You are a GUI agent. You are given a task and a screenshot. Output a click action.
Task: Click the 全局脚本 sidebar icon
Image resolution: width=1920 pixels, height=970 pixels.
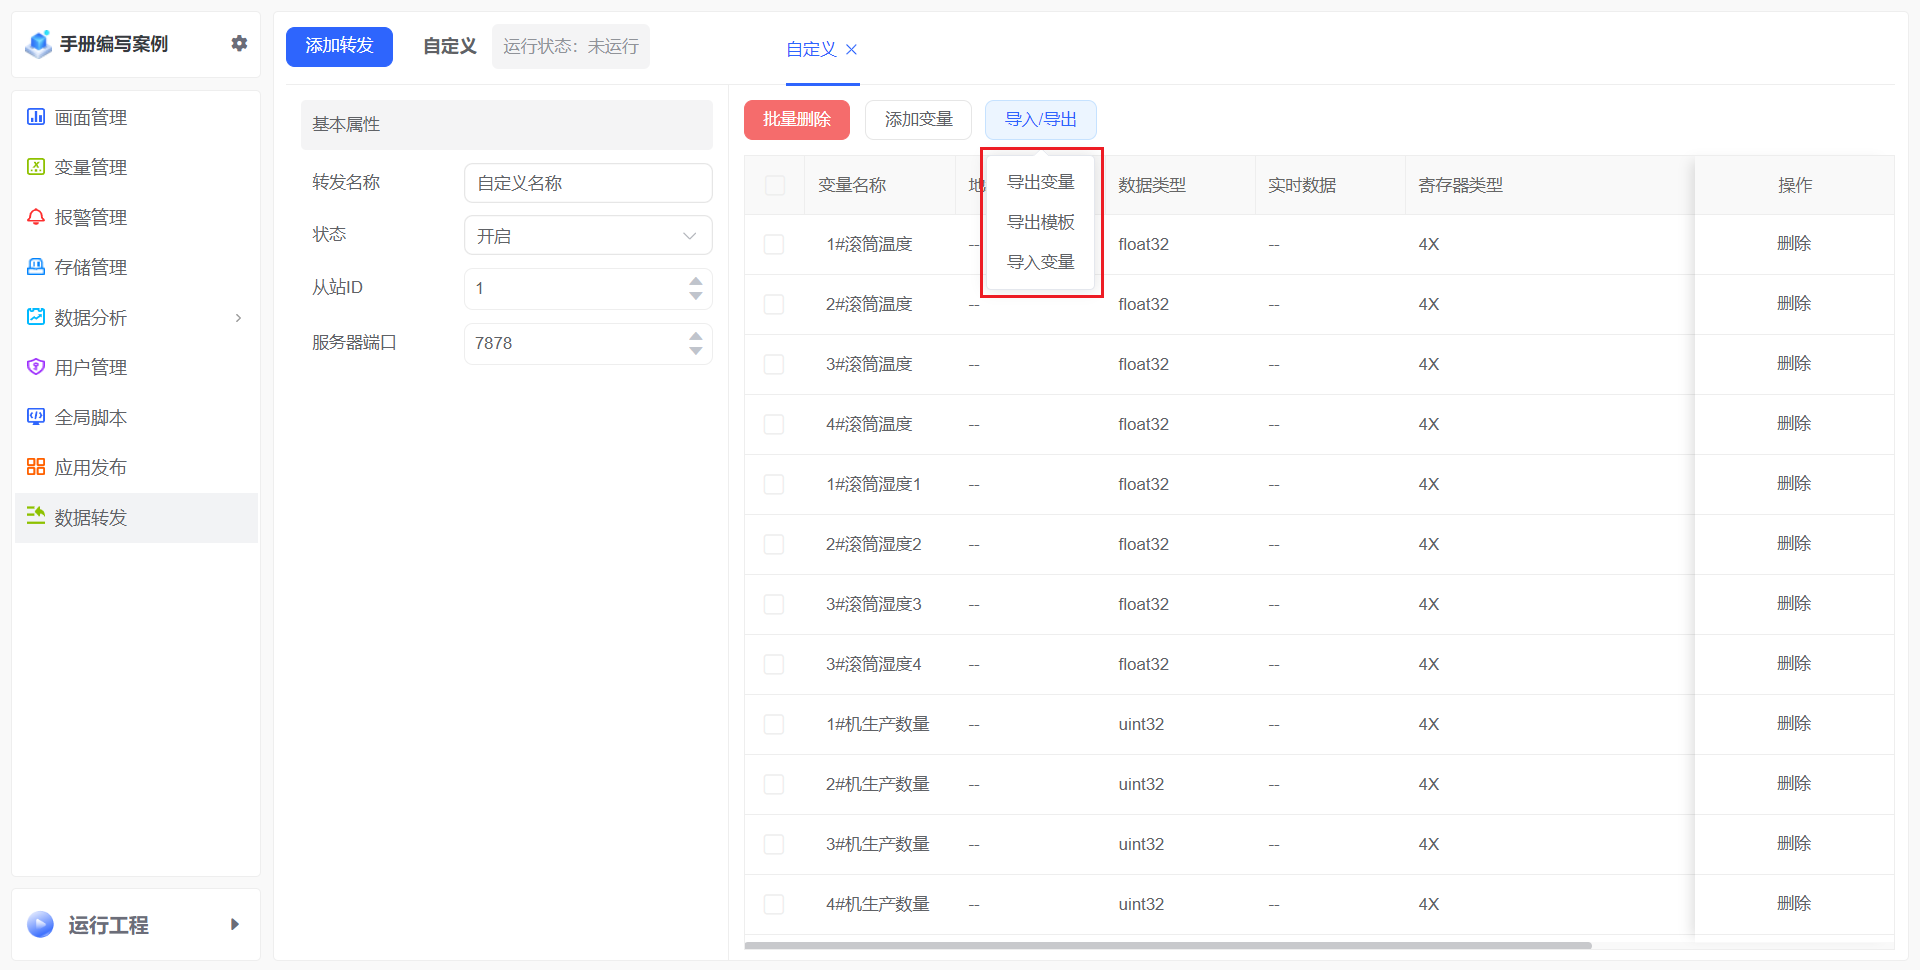point(36,417)
